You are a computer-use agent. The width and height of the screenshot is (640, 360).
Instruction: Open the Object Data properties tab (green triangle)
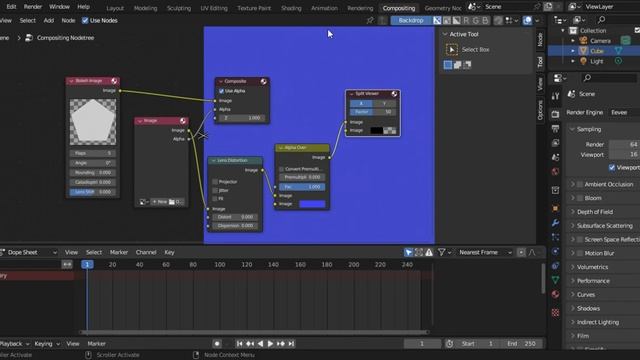click(x=555, y=280)
